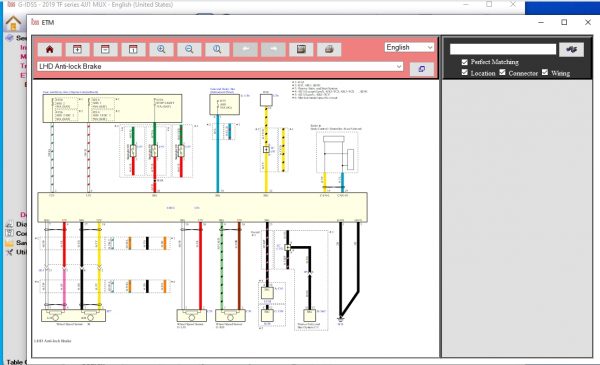Click the save diagram image icon
600x365 pixels.
(x=301, y=49)
